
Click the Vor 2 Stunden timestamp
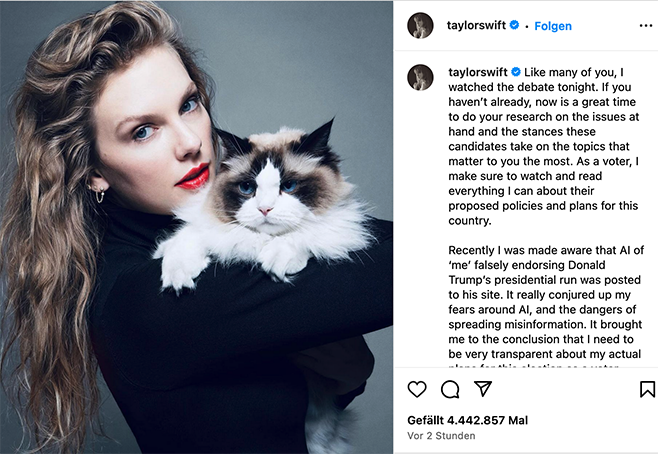[441, 436]
